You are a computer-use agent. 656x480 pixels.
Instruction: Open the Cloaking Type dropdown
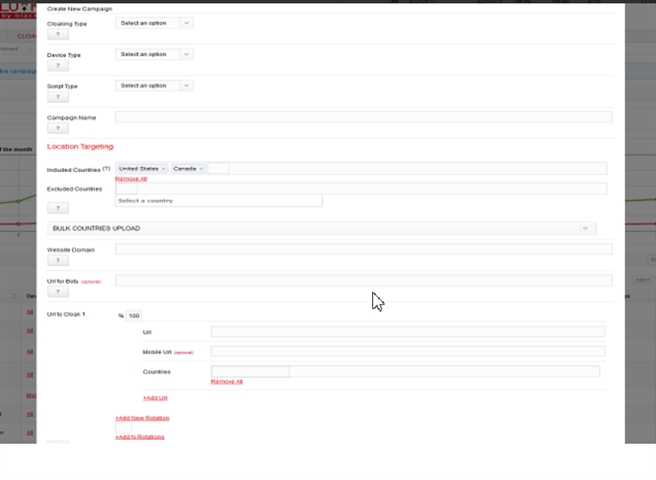click(x=154, y=23)
